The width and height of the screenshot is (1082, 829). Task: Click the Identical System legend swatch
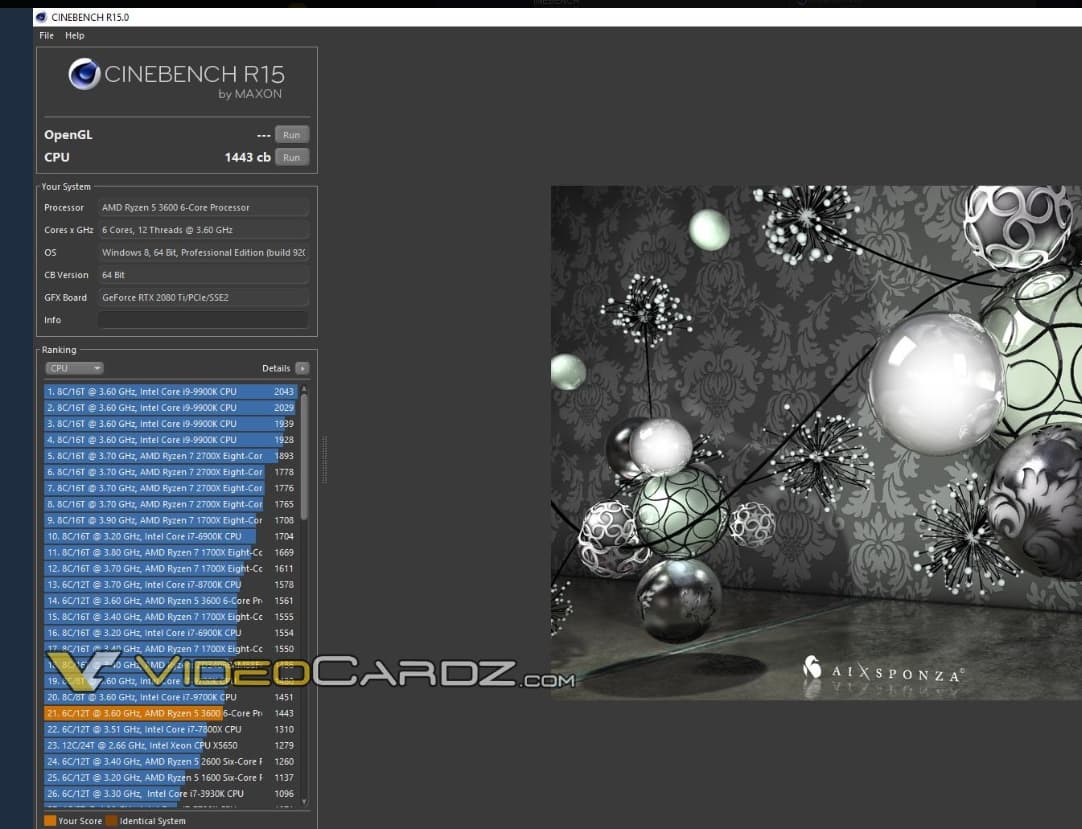pyautogui.click(x=111, y=821)
